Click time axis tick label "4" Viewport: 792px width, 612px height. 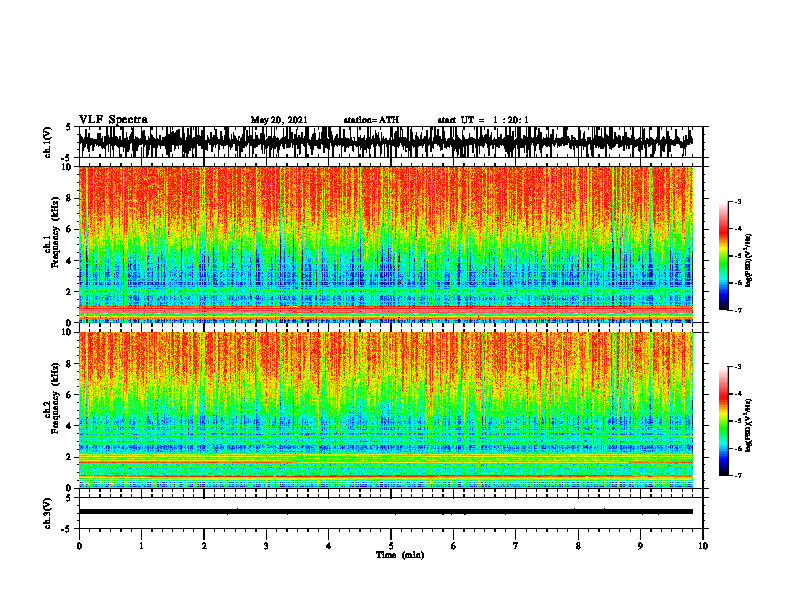(329, 546)
